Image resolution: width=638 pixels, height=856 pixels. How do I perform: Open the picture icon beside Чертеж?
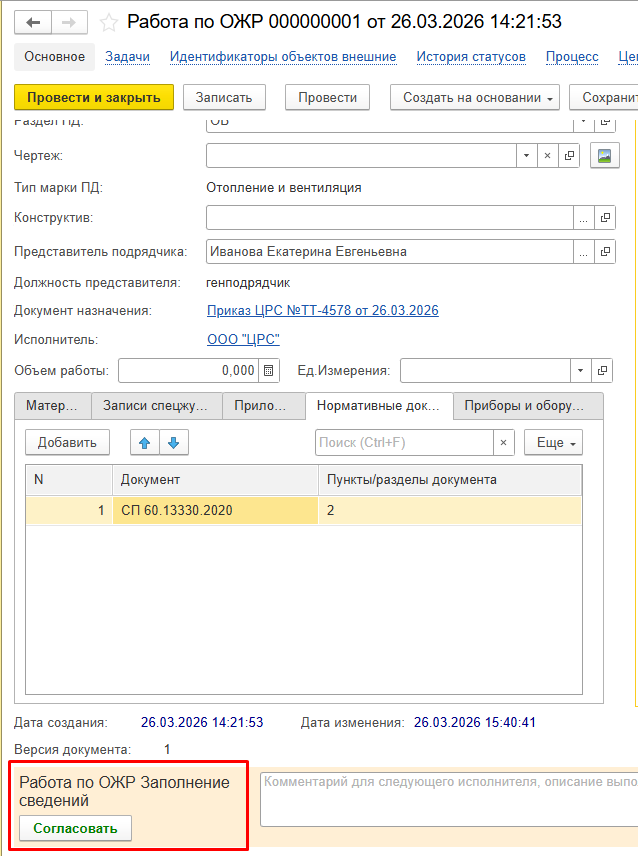click(604, 156)
